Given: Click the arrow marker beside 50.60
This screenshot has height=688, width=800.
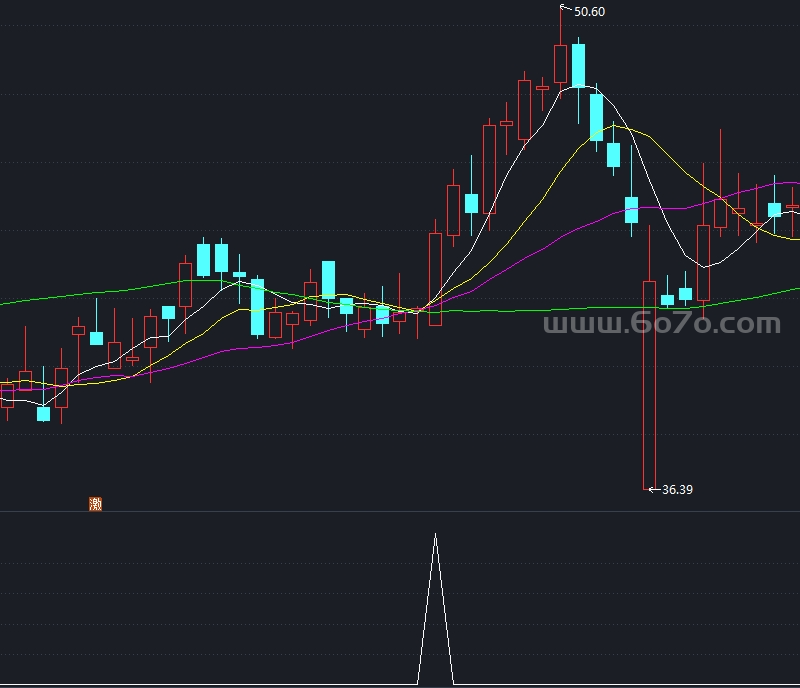Looking at the screenshot, I should tap(565, 11).
